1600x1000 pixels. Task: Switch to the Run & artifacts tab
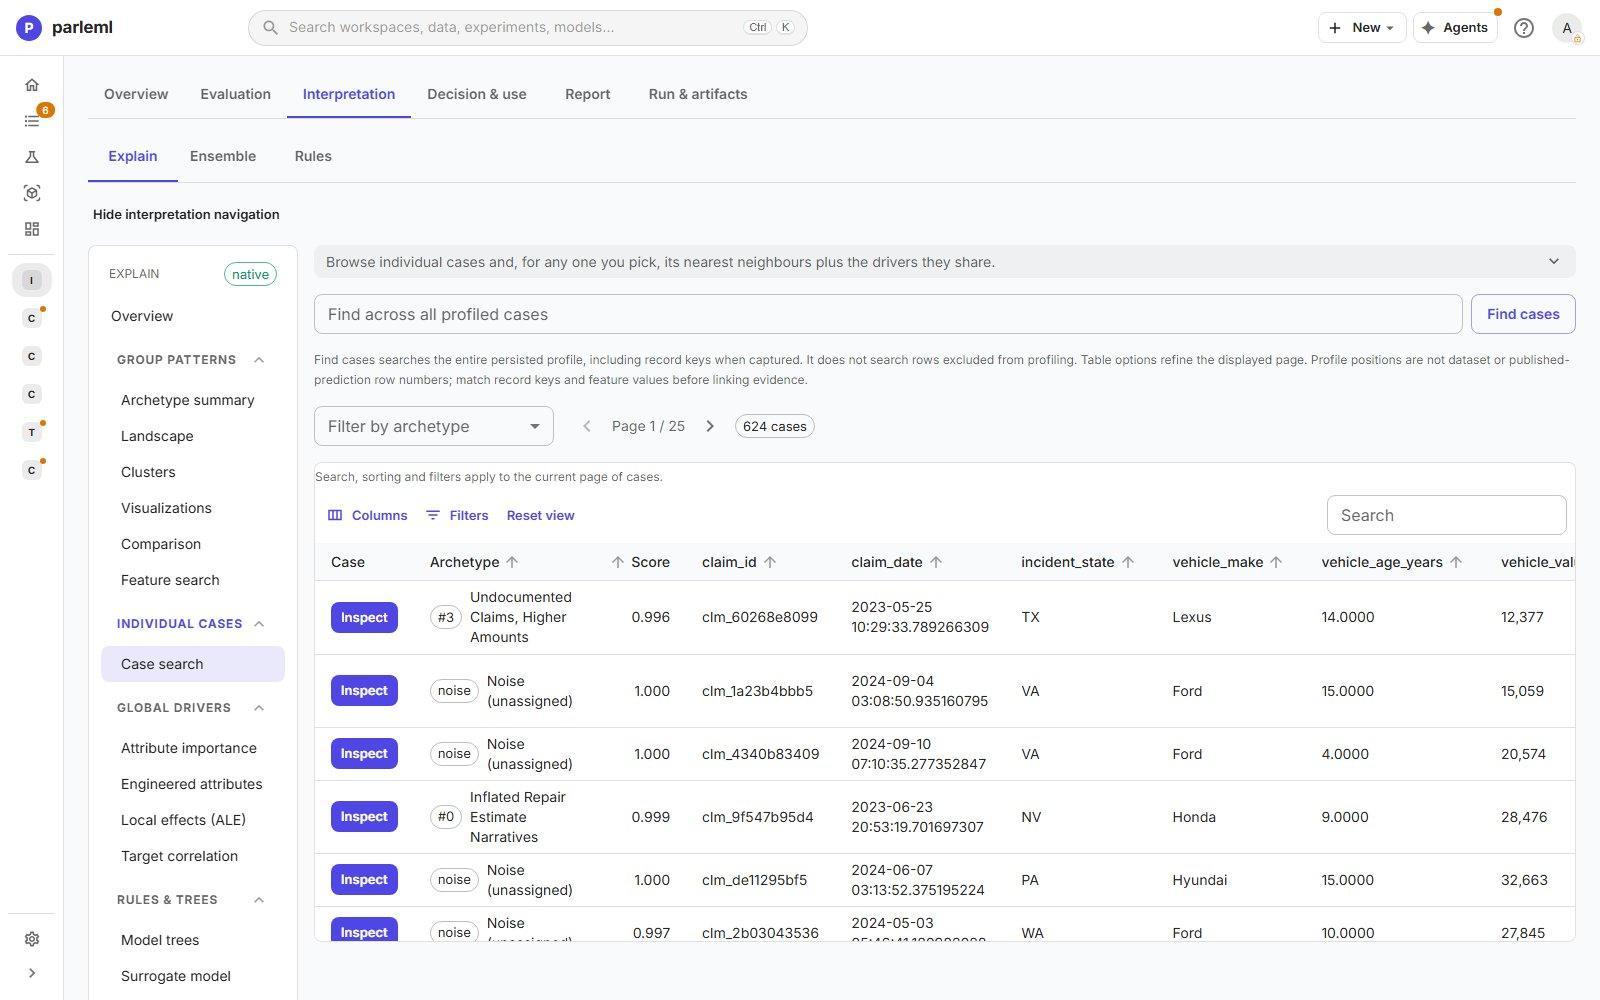tap(698, 94)
